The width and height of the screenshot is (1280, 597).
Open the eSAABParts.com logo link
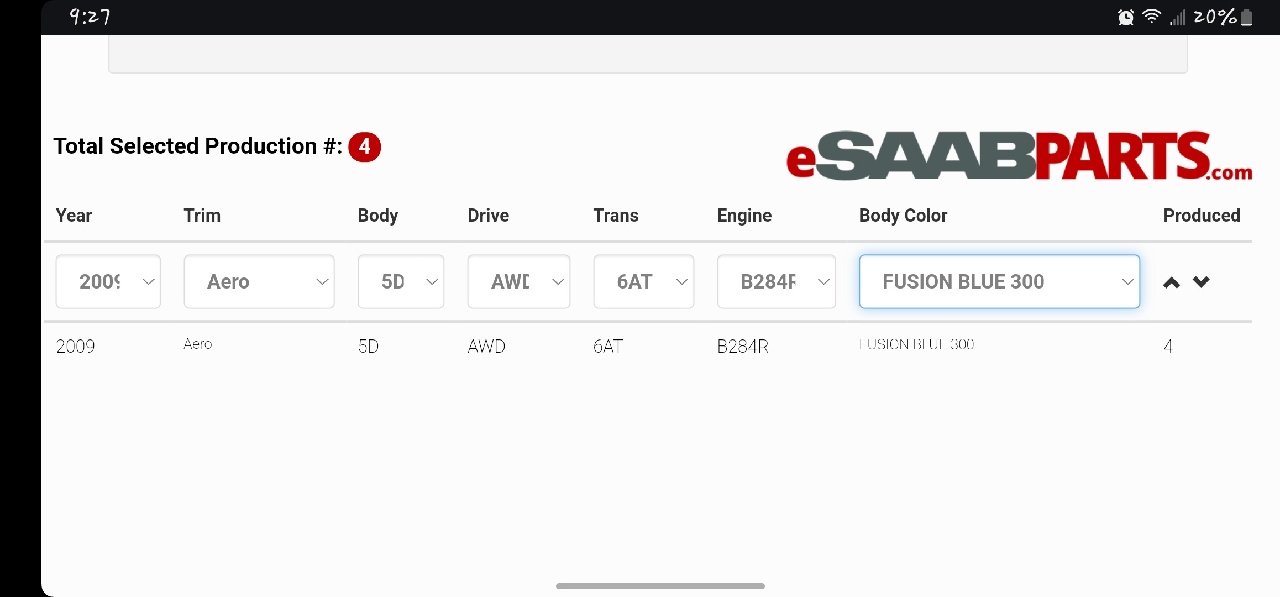coord(1019,158)
